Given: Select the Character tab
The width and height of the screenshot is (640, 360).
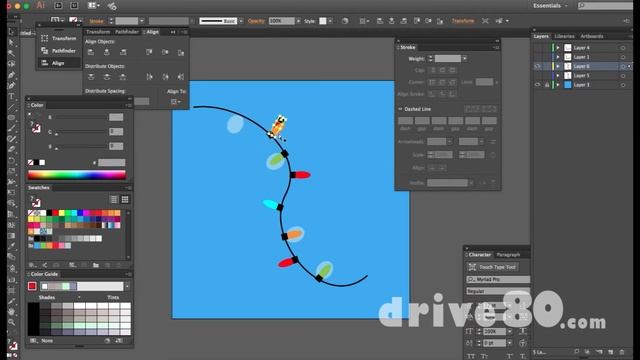Looking at the screenshot, I should (480, 255).
